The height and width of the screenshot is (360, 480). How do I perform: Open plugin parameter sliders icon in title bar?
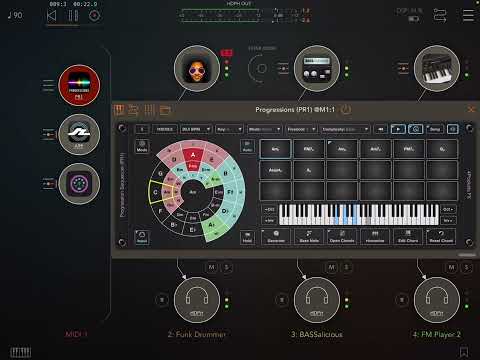[x=149, y=110]
